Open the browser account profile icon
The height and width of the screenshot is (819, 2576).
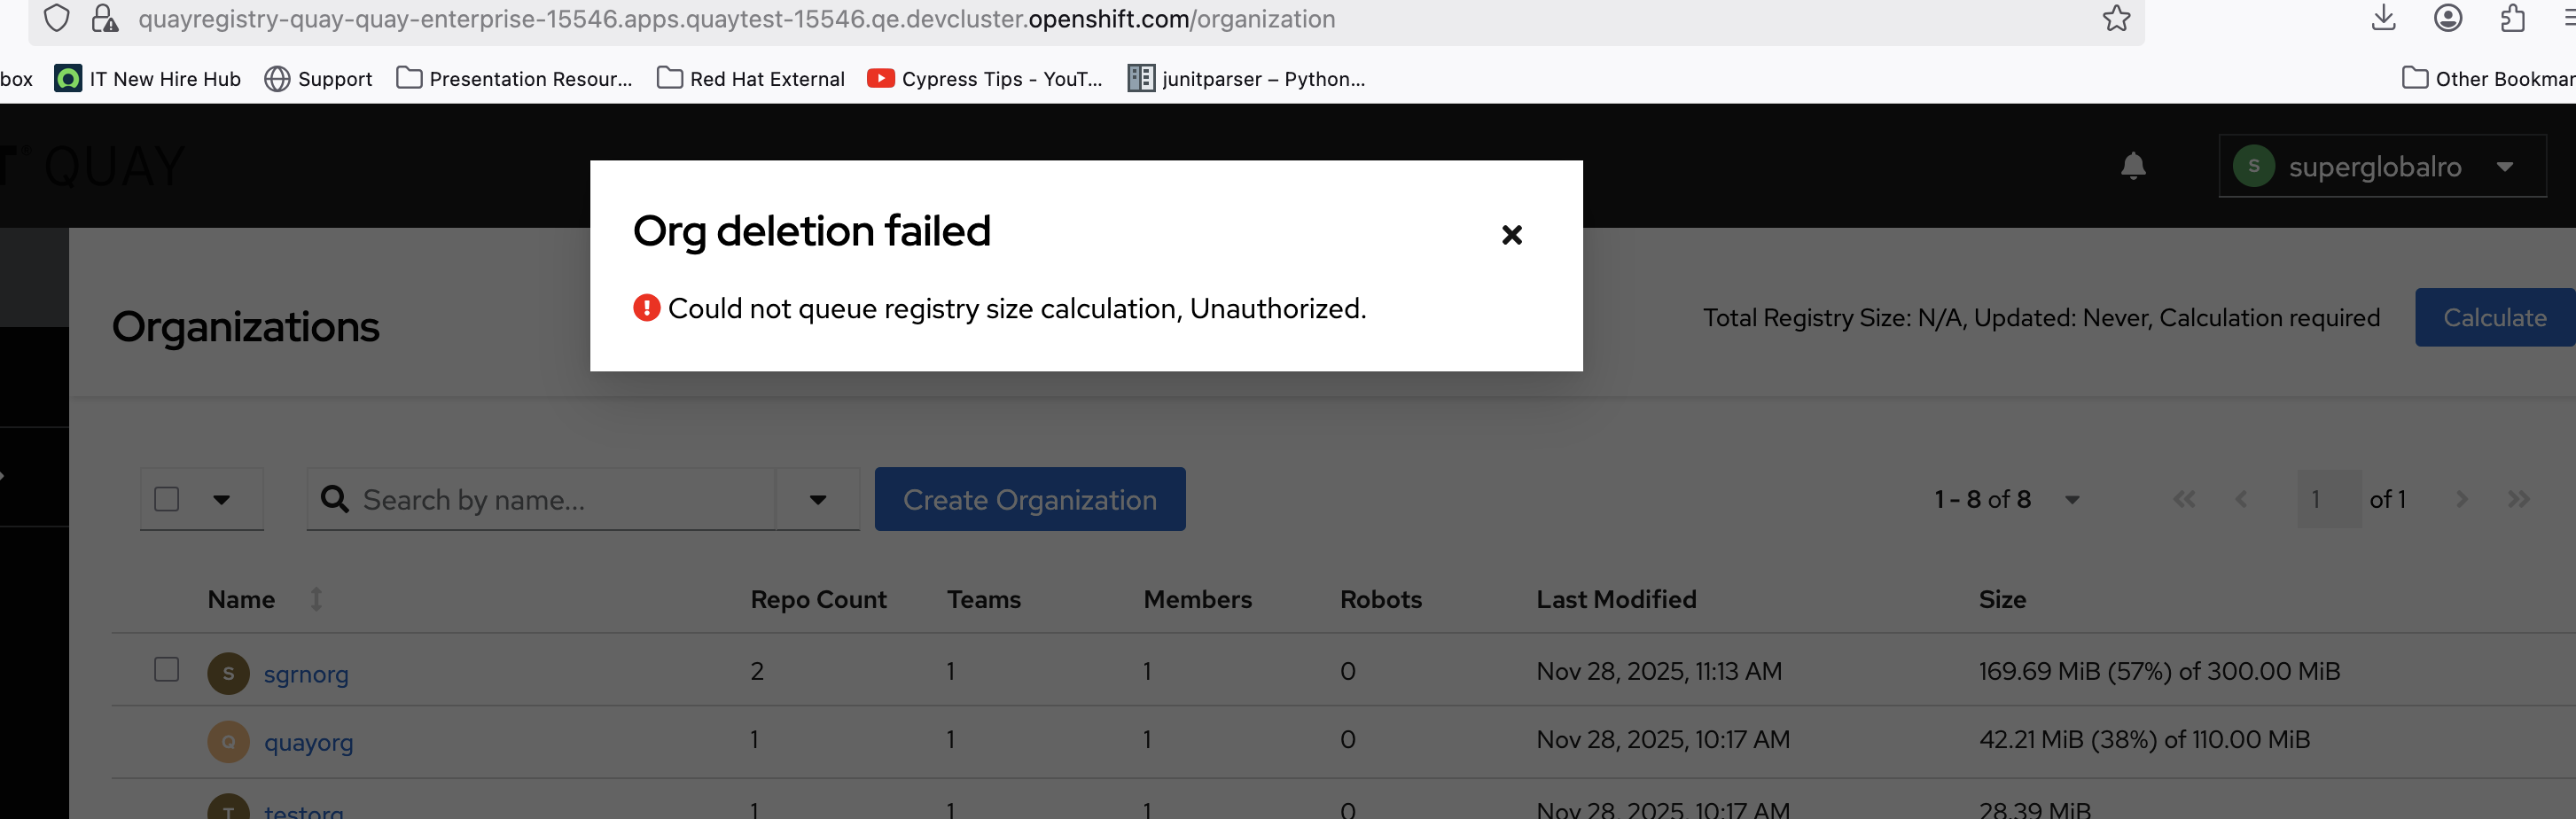pyautogui.click(x=2447, y=19)
